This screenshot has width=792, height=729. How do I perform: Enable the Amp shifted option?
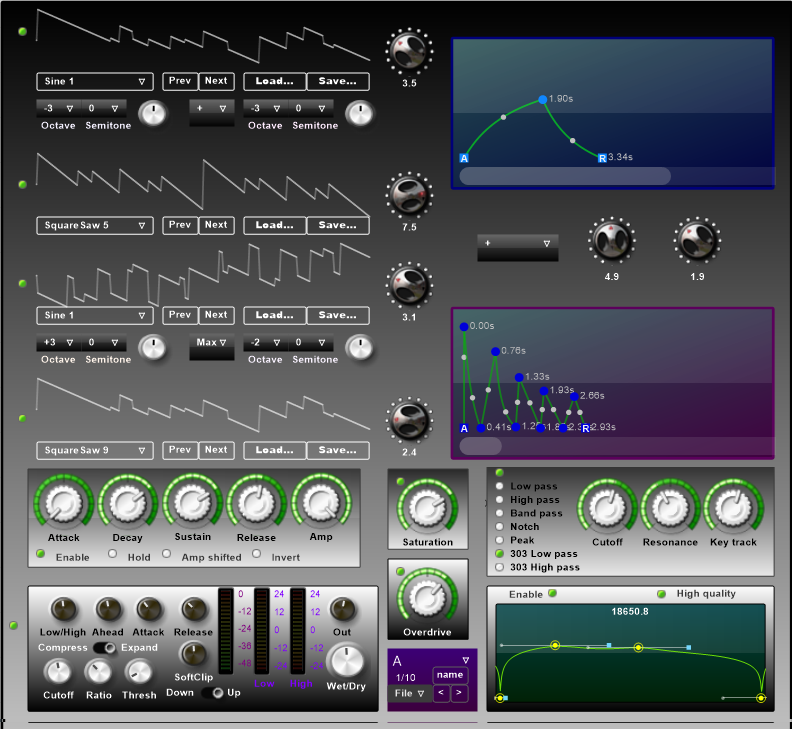(x=167, y=554)
